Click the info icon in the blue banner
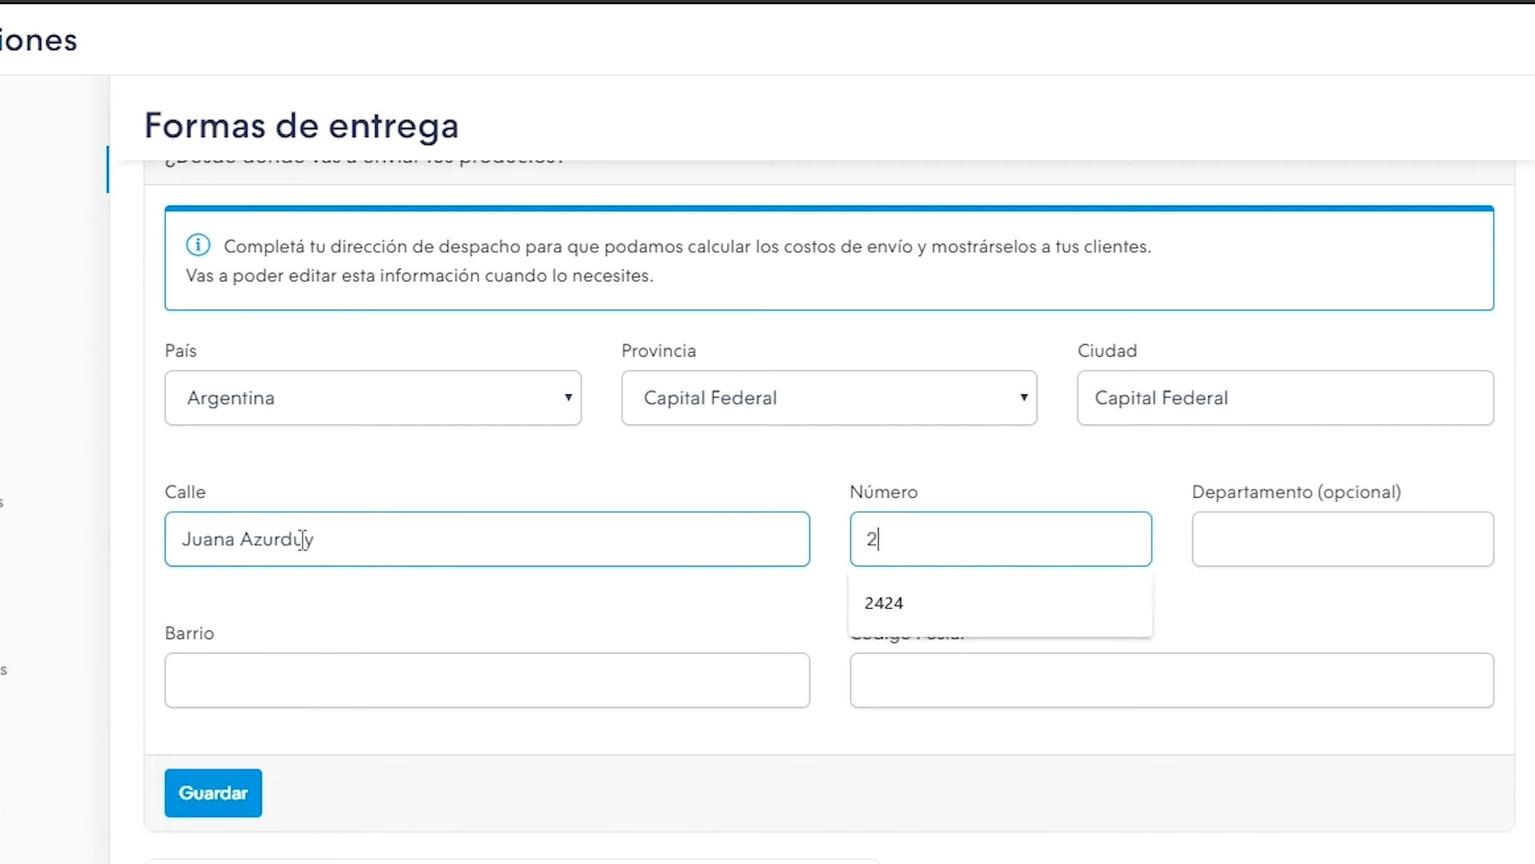Screen dimensions: 1535x864 point(198,245)
